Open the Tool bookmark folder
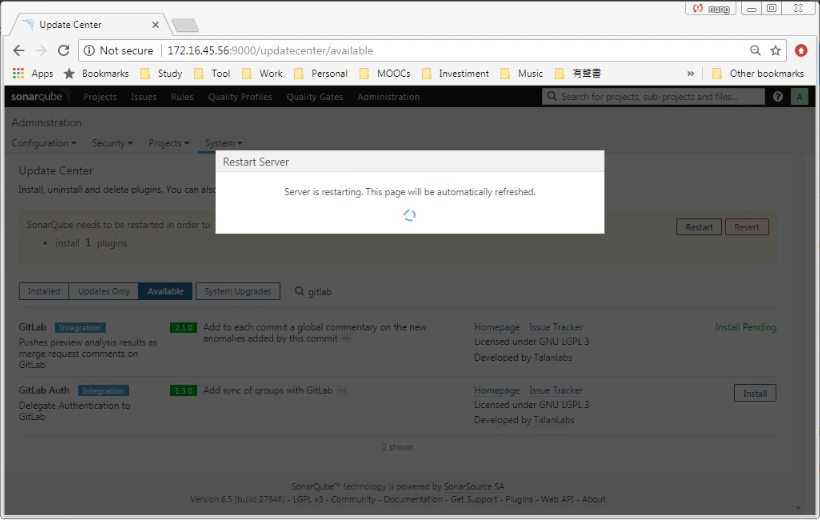Screen dimensions: 820x520 coord(212,74)
